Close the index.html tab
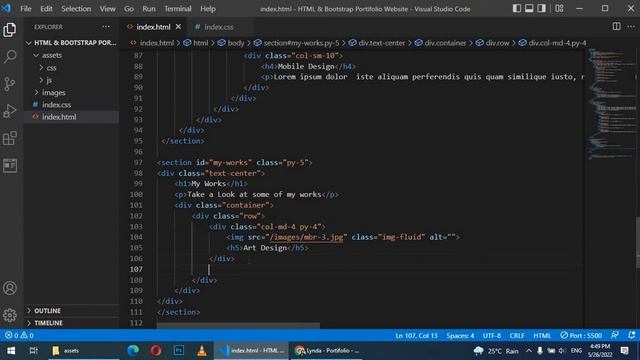This screenshot has width=640, height=360. pyautogui.click(x=178, y=27)
